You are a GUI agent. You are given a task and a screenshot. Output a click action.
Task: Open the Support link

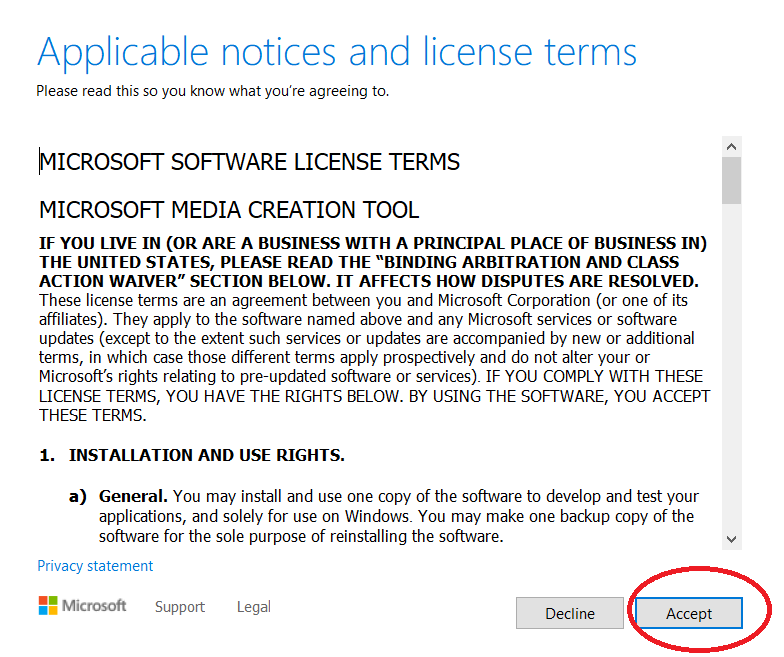tap(180, 607)
